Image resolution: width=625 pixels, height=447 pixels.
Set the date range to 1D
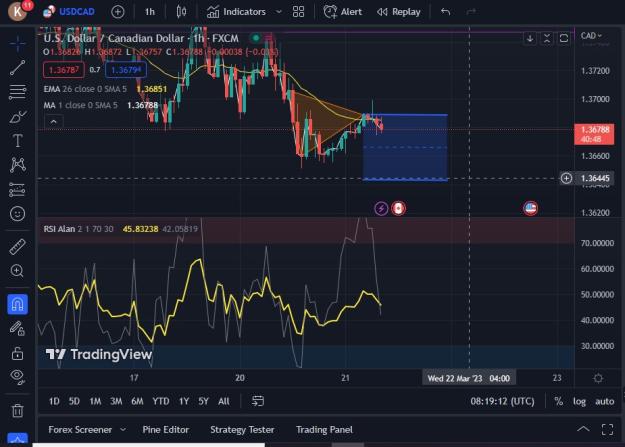pyautogui.click(x=54, y=401)
